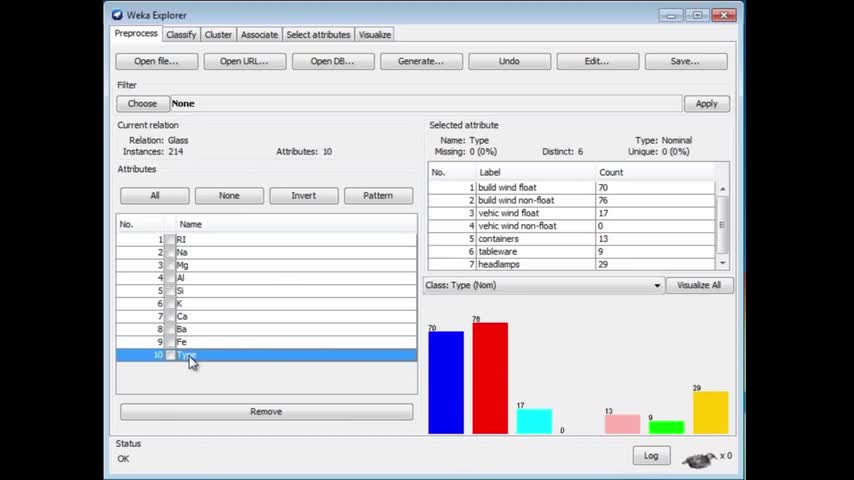Image resolution: width=854 pixels, height=480 pixels.
Task: Click the Count column header
Action: click(x=655, y=172)
